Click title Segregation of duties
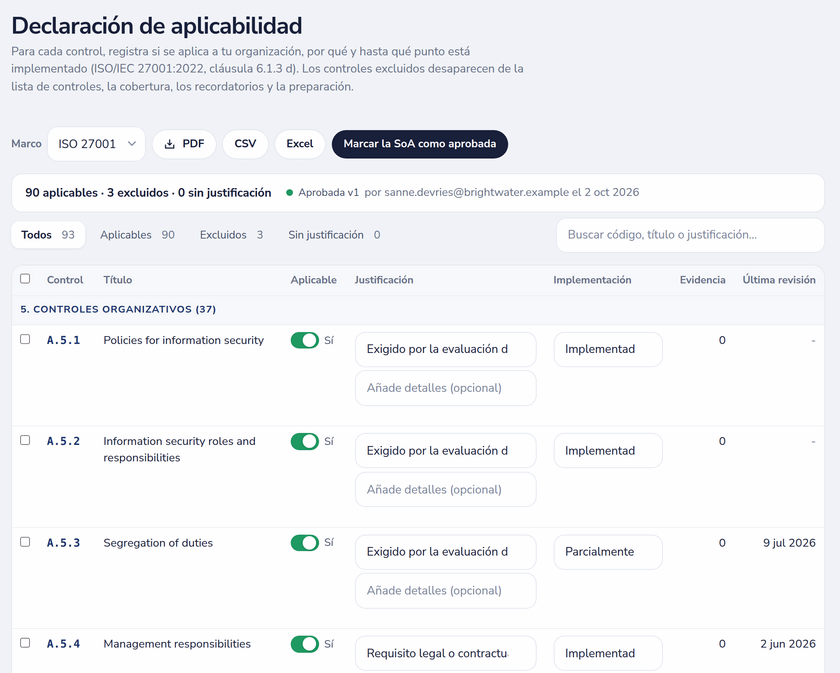Screen dimensions: 840x673 [x=158, y=543]
